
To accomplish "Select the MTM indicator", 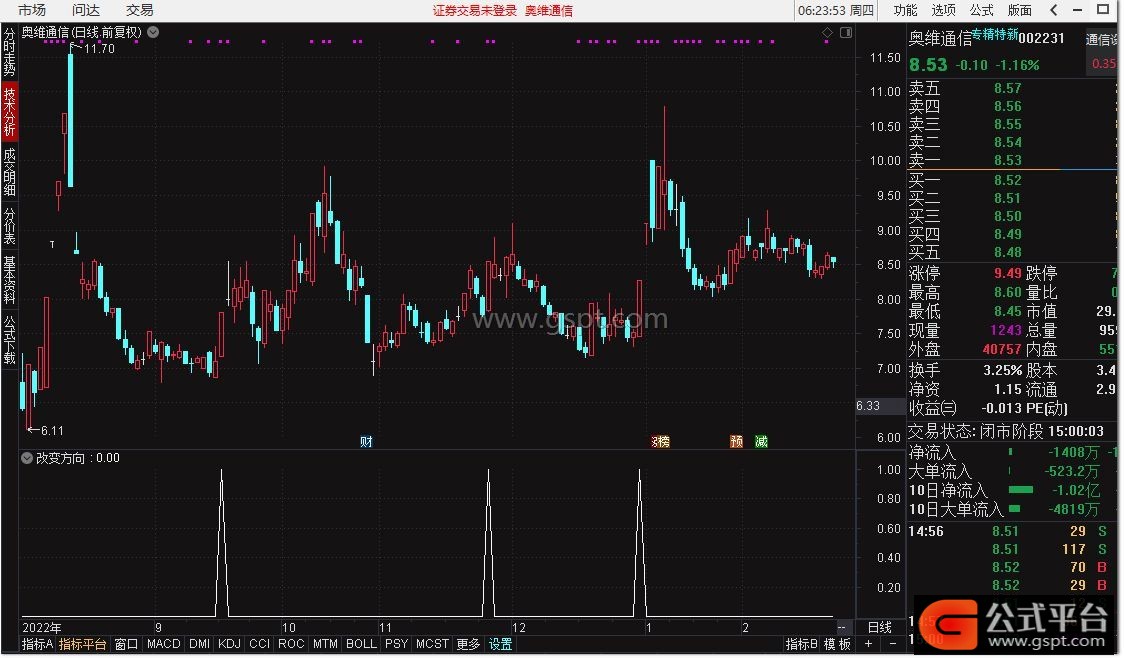I will pyautogui.click(x=325, y=644).
